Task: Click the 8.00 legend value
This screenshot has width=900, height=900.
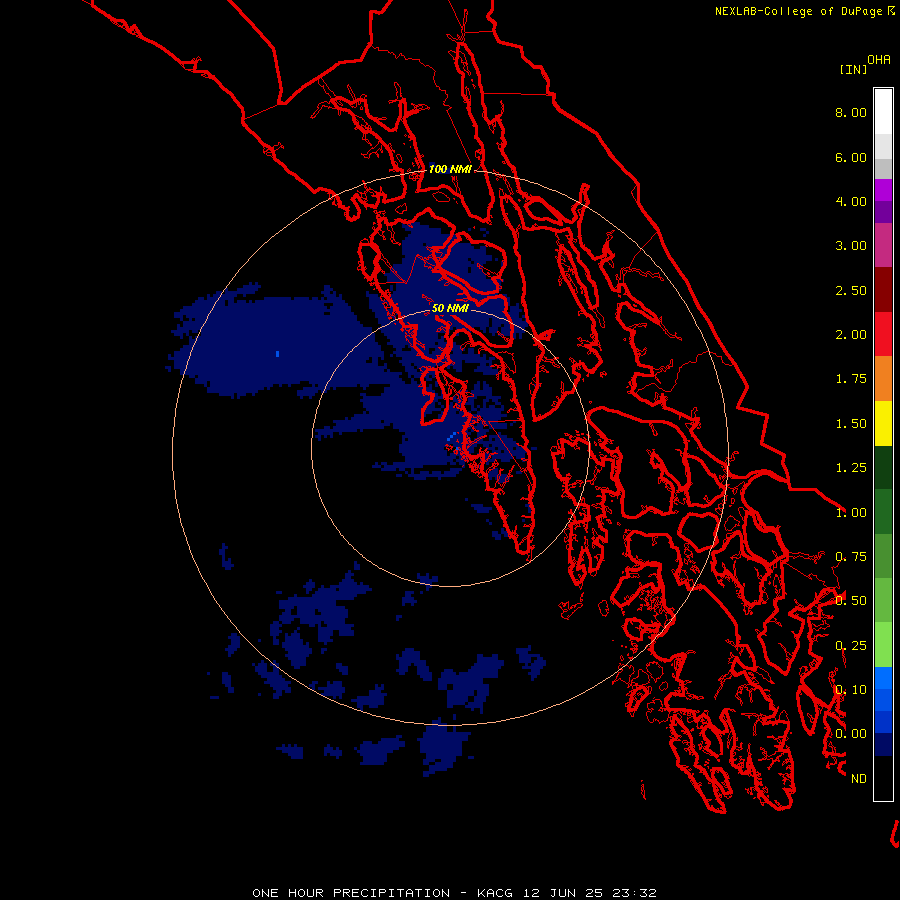Action: 851,112
